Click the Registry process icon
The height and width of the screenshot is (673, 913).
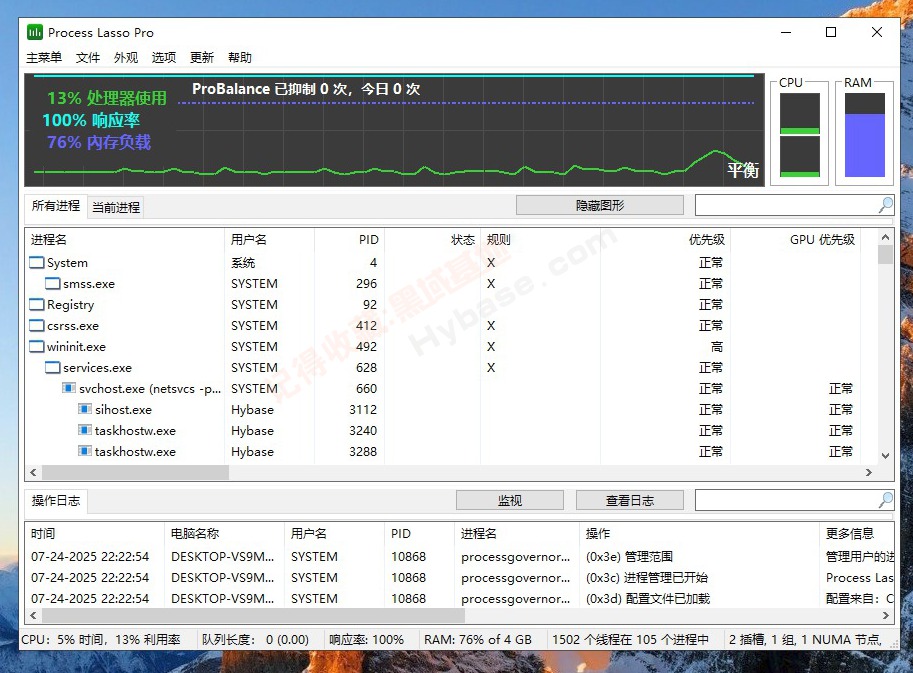pos(37,304)
